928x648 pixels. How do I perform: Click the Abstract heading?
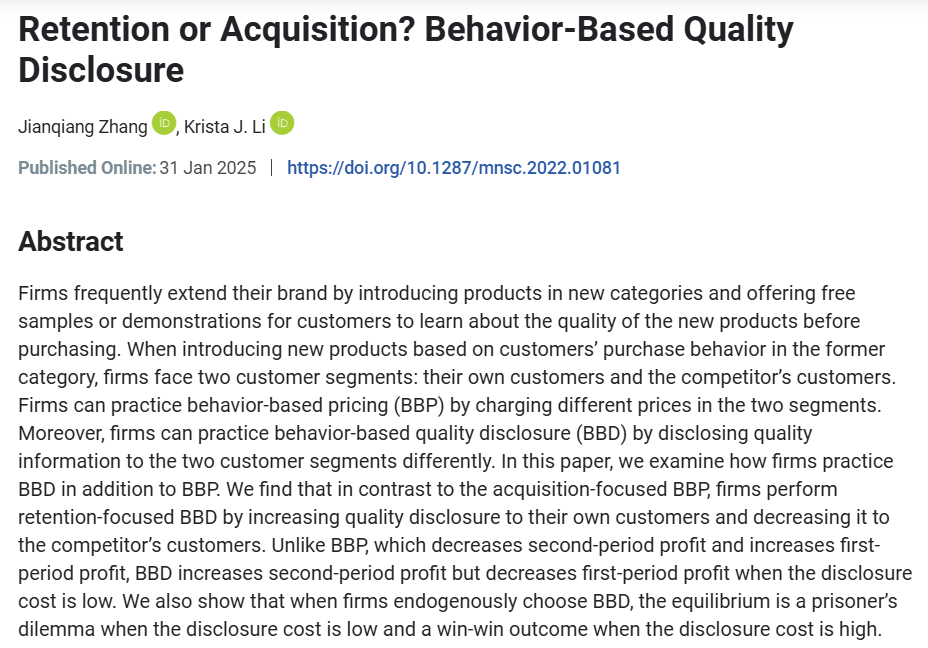click(x=71, y=242)
